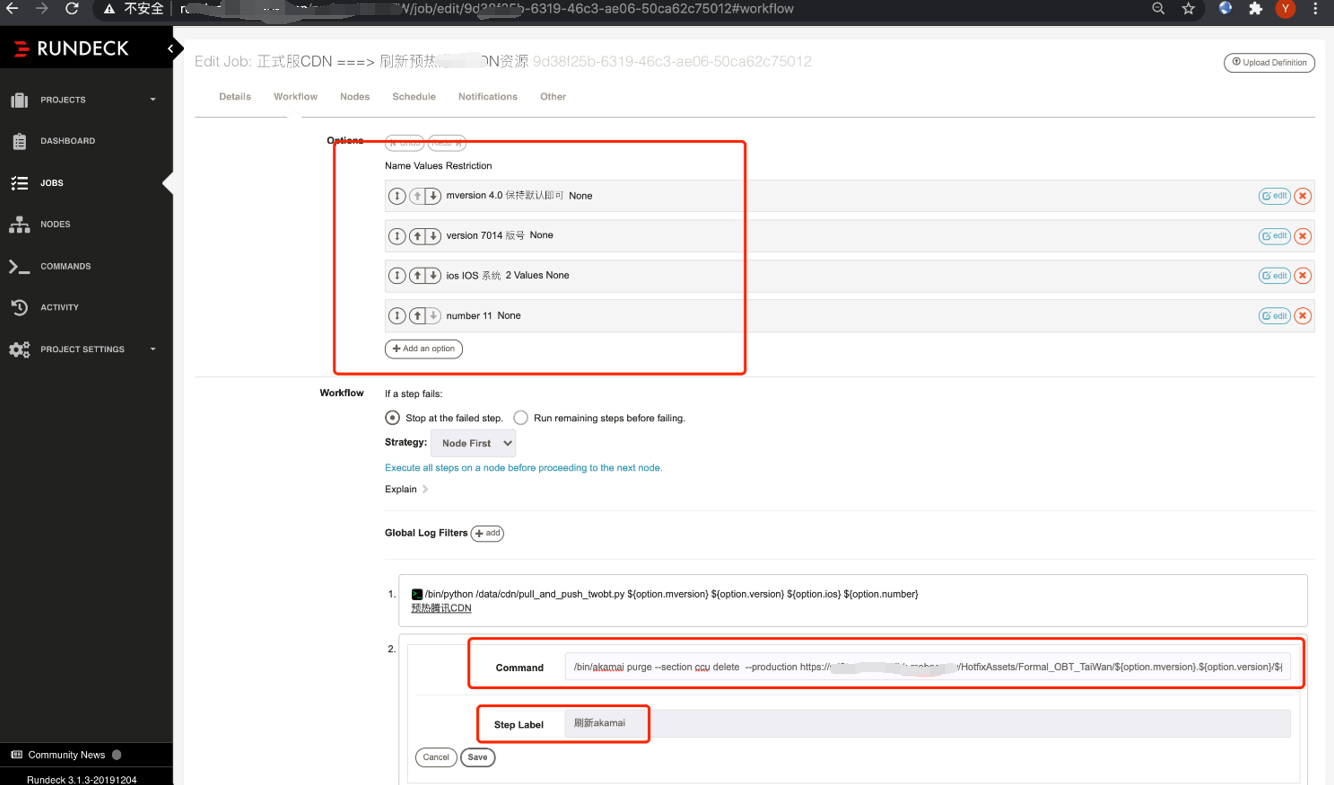Viewport: 1334px width, 785px height.
Task: Open step 1 python command text
Action: coord(671,594)
